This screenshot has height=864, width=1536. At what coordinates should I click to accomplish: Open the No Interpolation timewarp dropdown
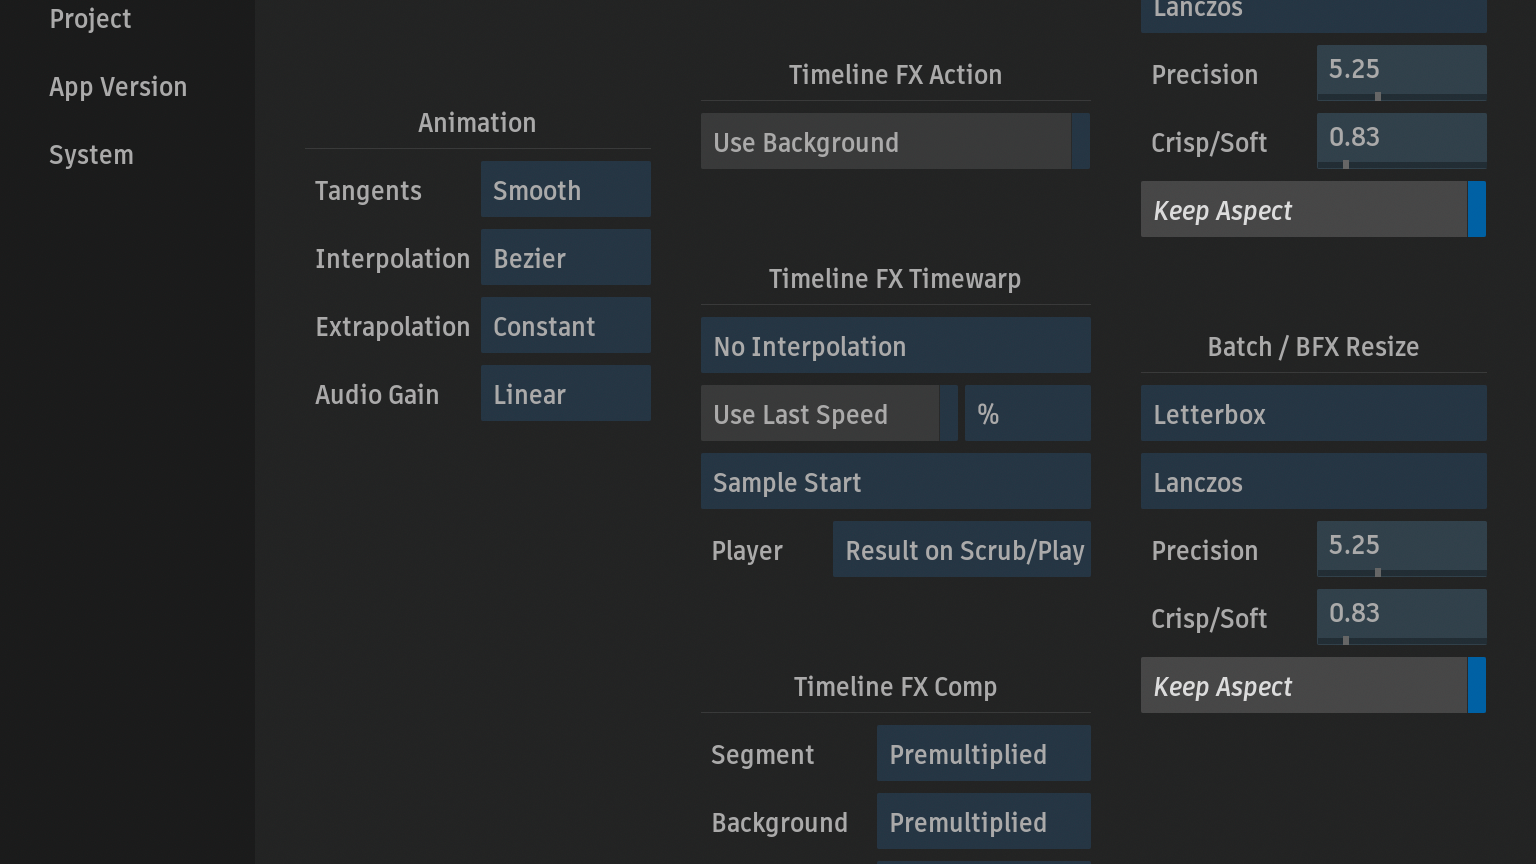[x=895, y=346]
